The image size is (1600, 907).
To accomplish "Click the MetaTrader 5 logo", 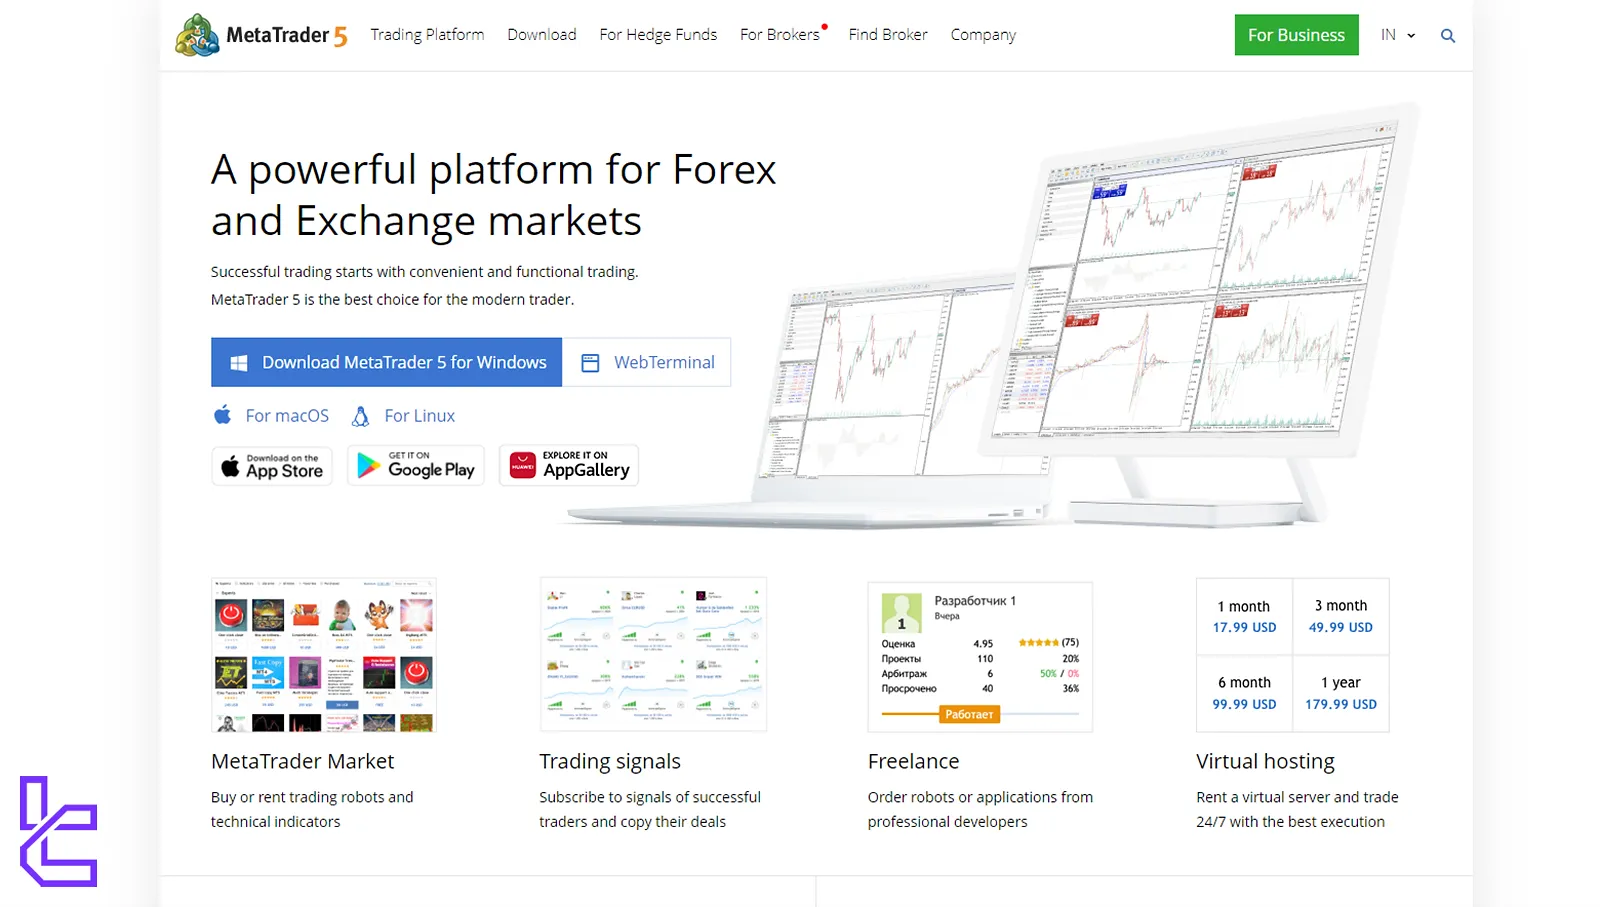I will point(261,35).
